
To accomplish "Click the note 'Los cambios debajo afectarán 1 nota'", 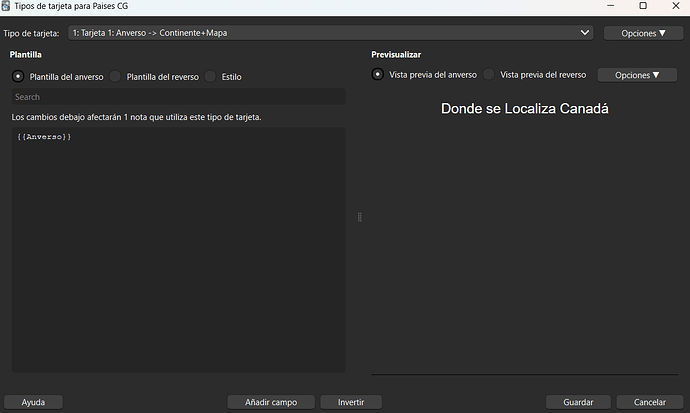I will pyautogui.click(x=136, y=117).
